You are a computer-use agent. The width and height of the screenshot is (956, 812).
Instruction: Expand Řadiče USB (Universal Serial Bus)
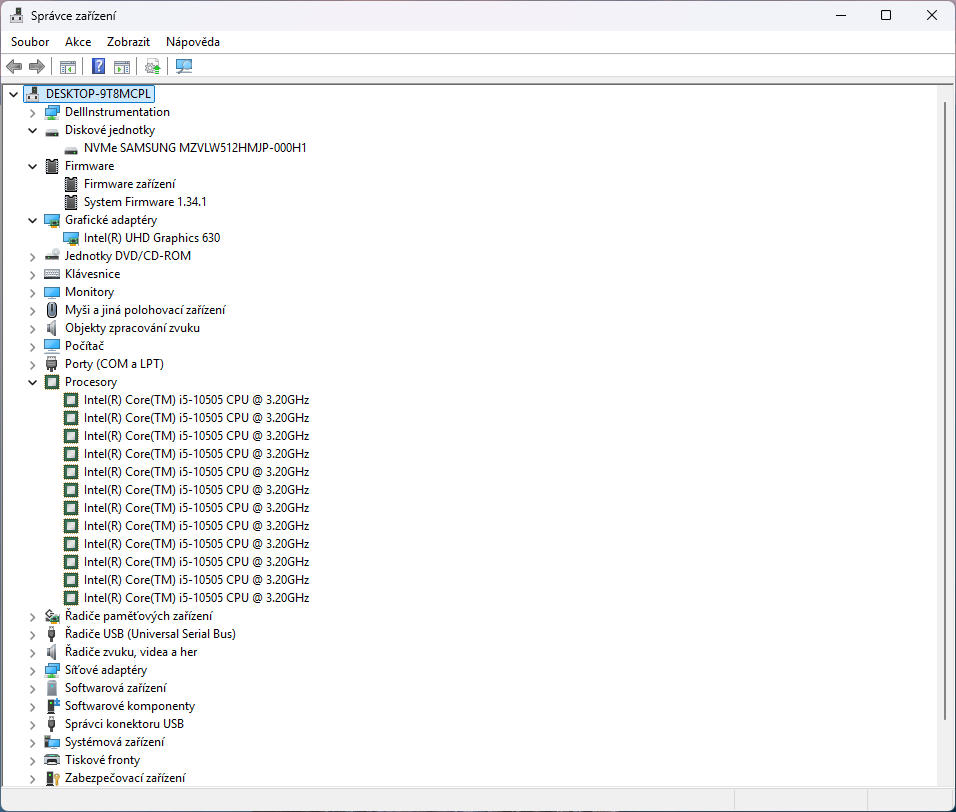33,634
